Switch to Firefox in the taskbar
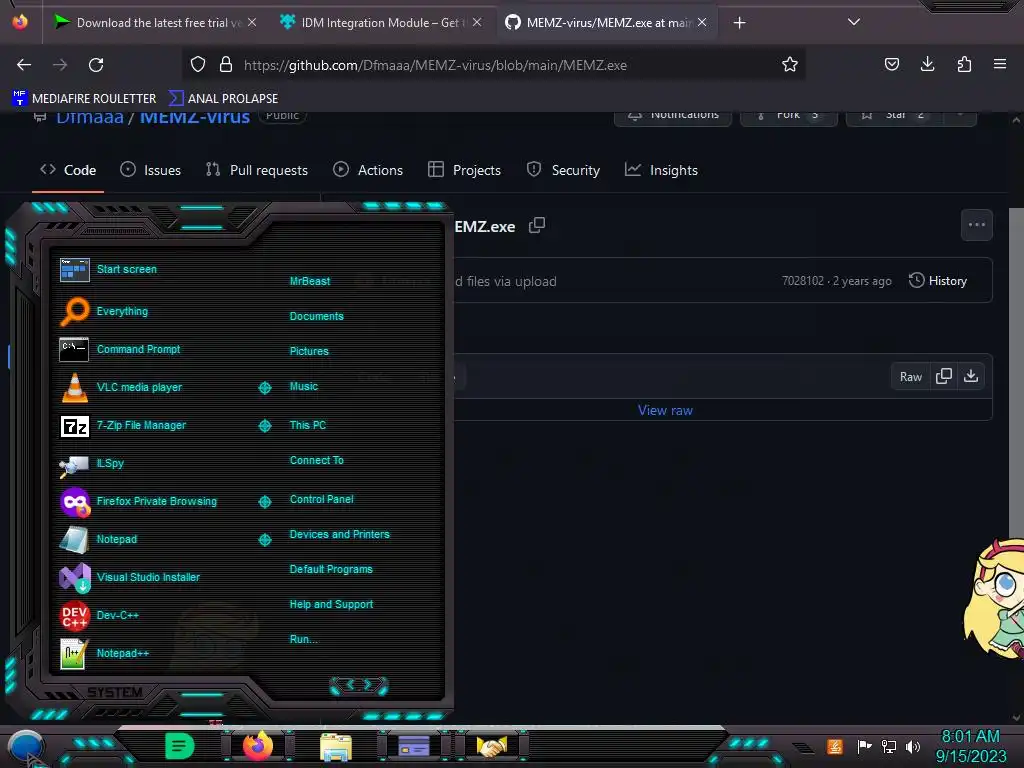 pos(257,746)
